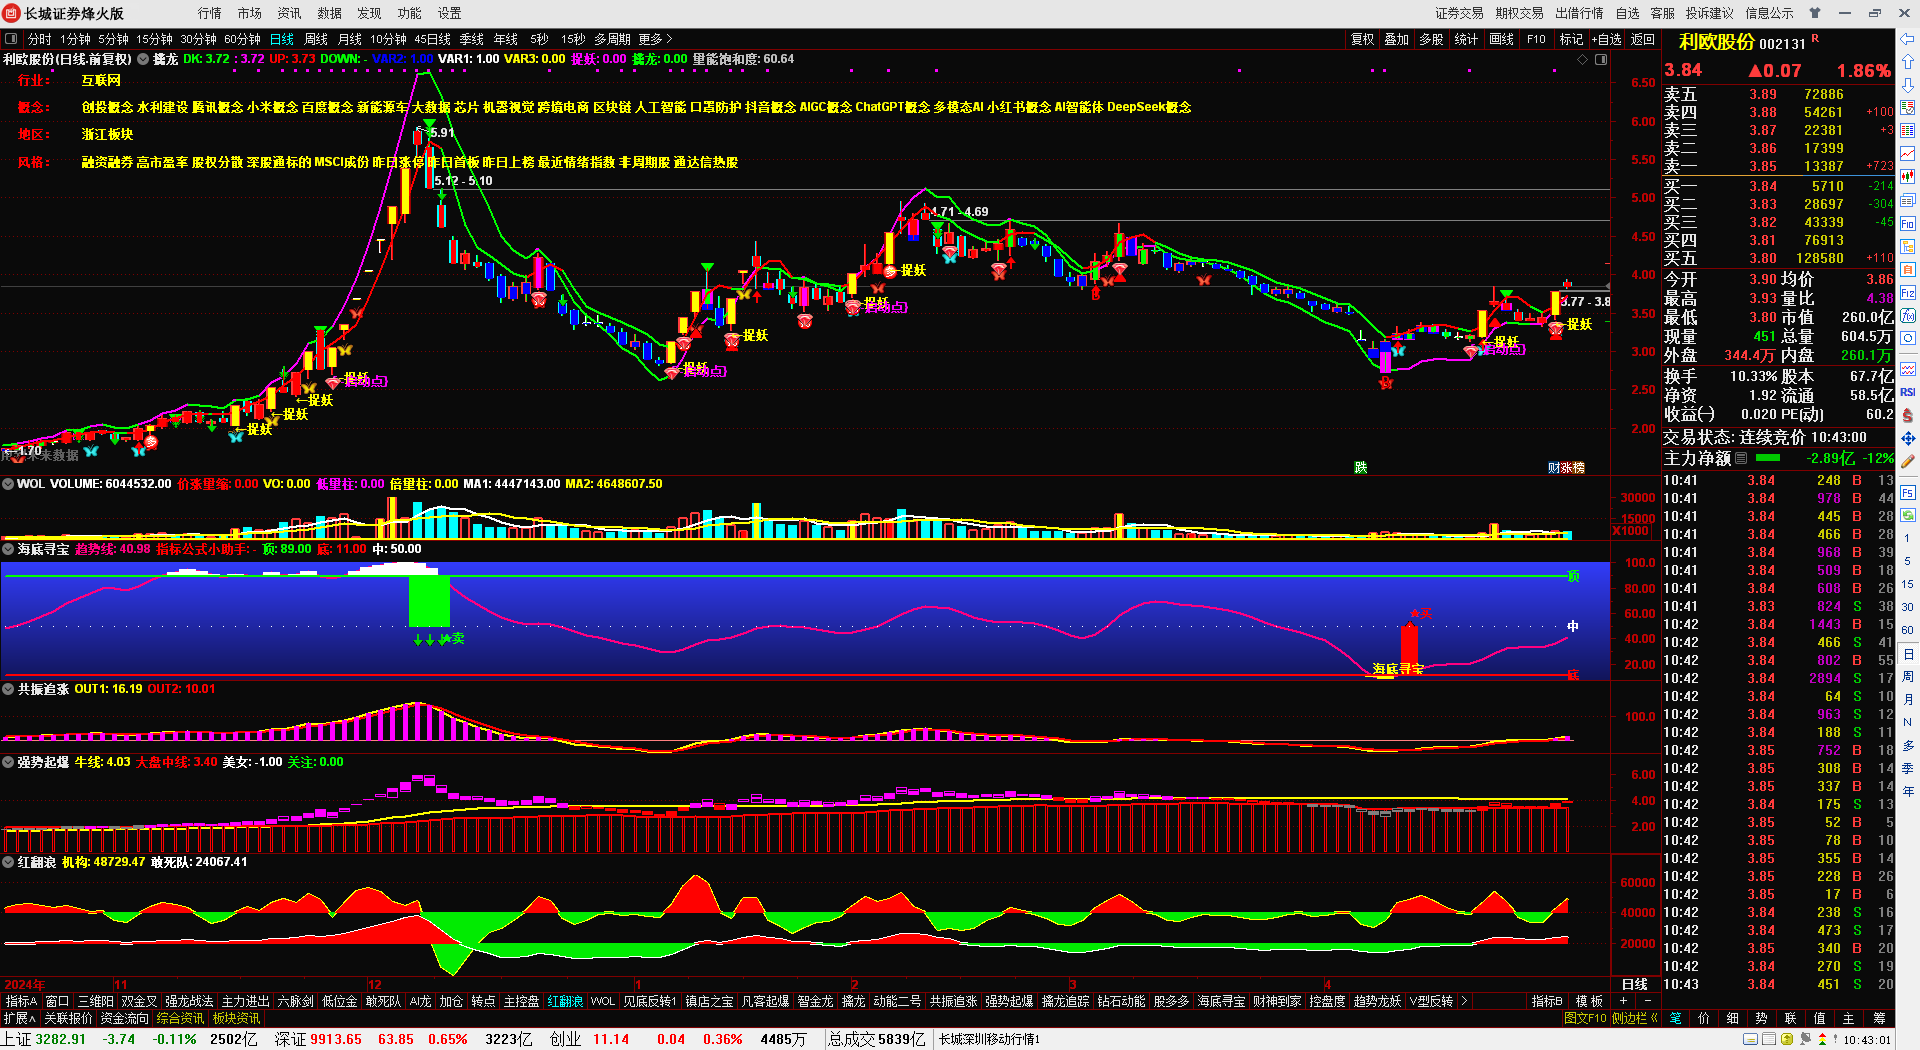
Task: Open the 模板 template dropdown
Action: click(1589, 1001)
